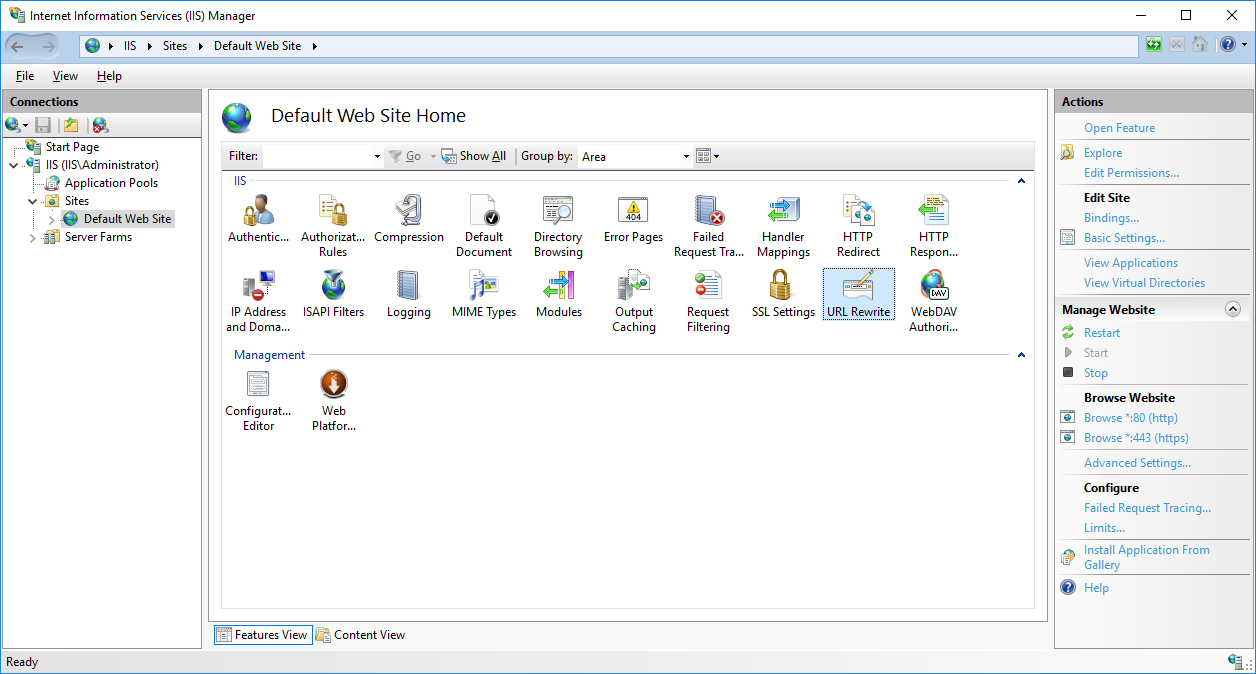Click Stop website action
This screenshot has width=1256, height=674.
(x=1096, y=373)
